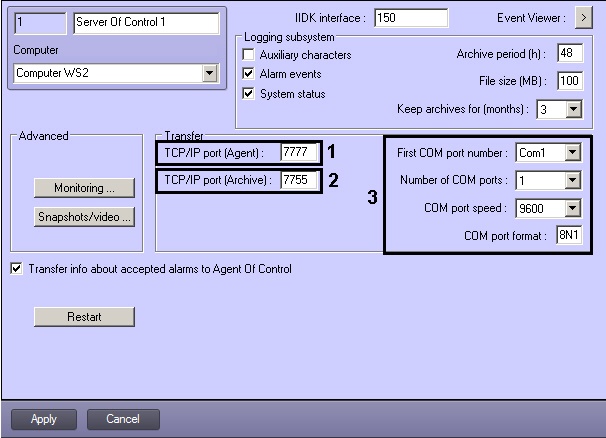
Task: Click the IIDK interface label
Action: click(330, 18)
